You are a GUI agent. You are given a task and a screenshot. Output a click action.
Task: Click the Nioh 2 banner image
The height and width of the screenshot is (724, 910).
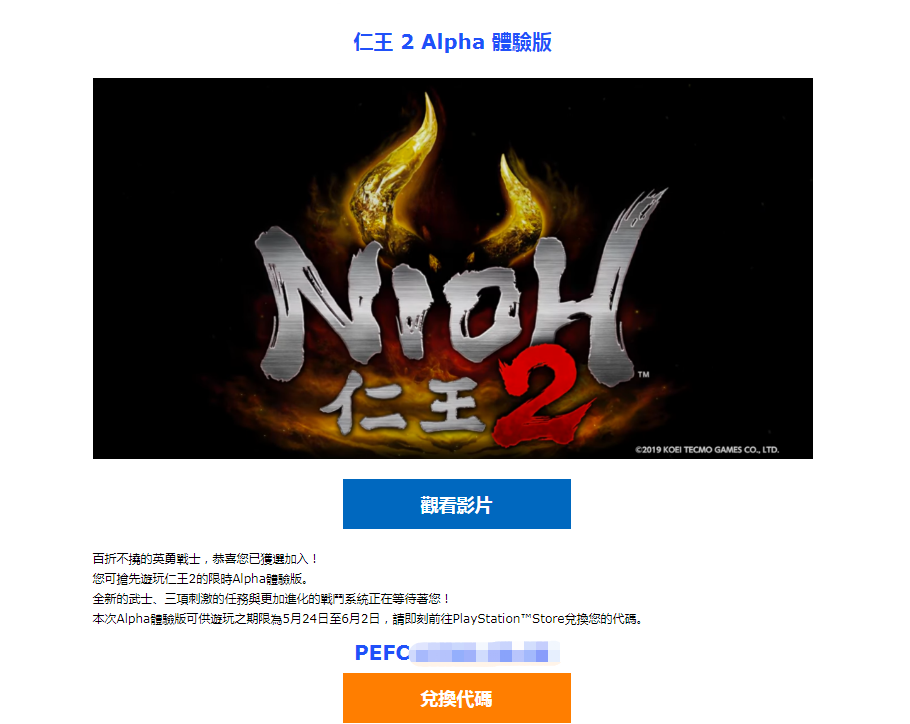click(x=453, y=268)
